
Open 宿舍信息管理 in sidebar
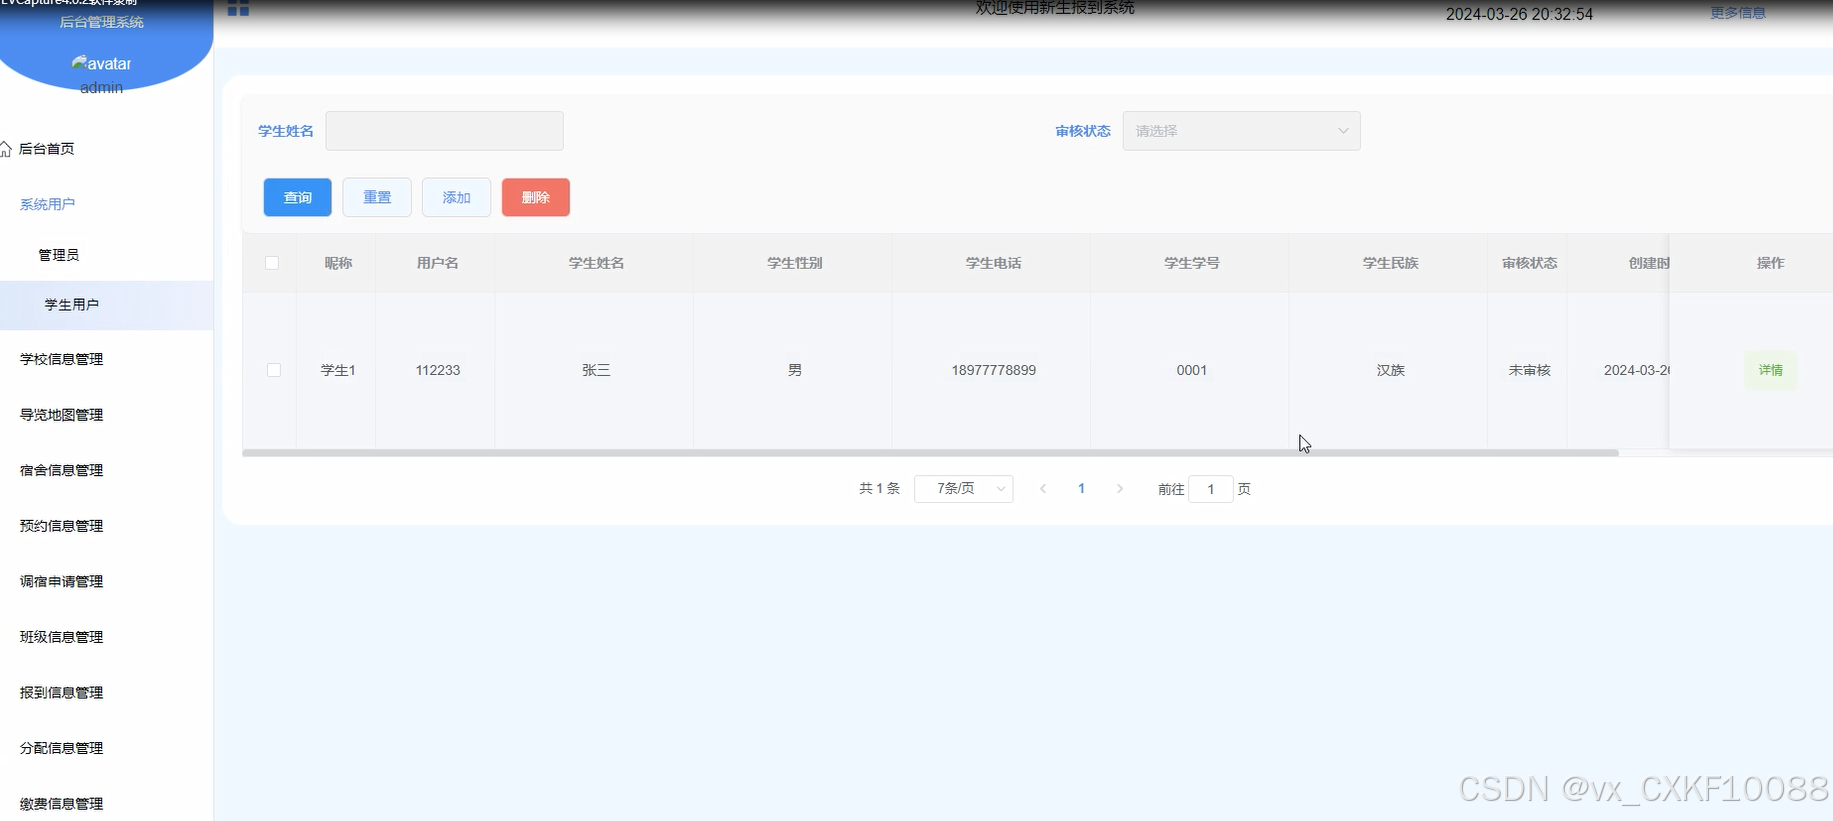(62, 470)
